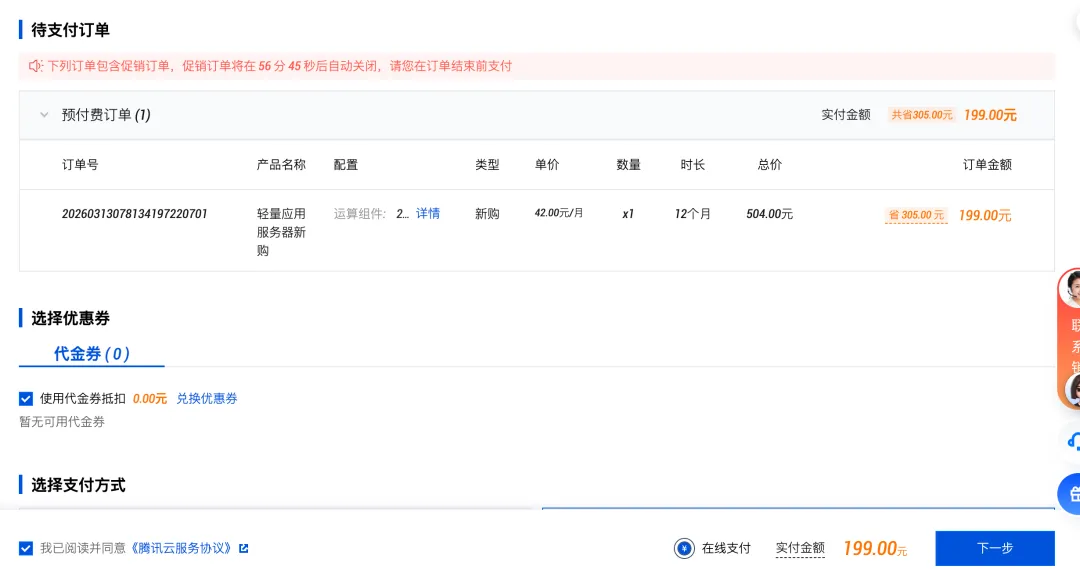Show the 实付金额 breakdown in the bottom bar
The image size is (1080, 573).
(x=800, y=548)
